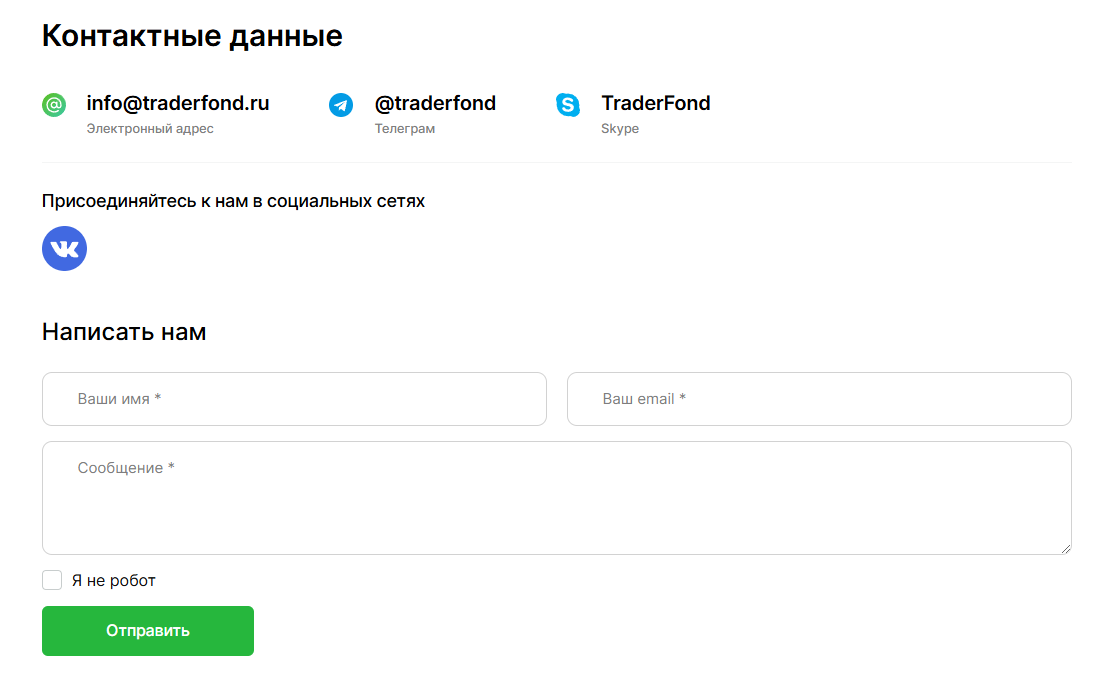
Task: Click the TraderFond Skype name
Action: point(655,103)
